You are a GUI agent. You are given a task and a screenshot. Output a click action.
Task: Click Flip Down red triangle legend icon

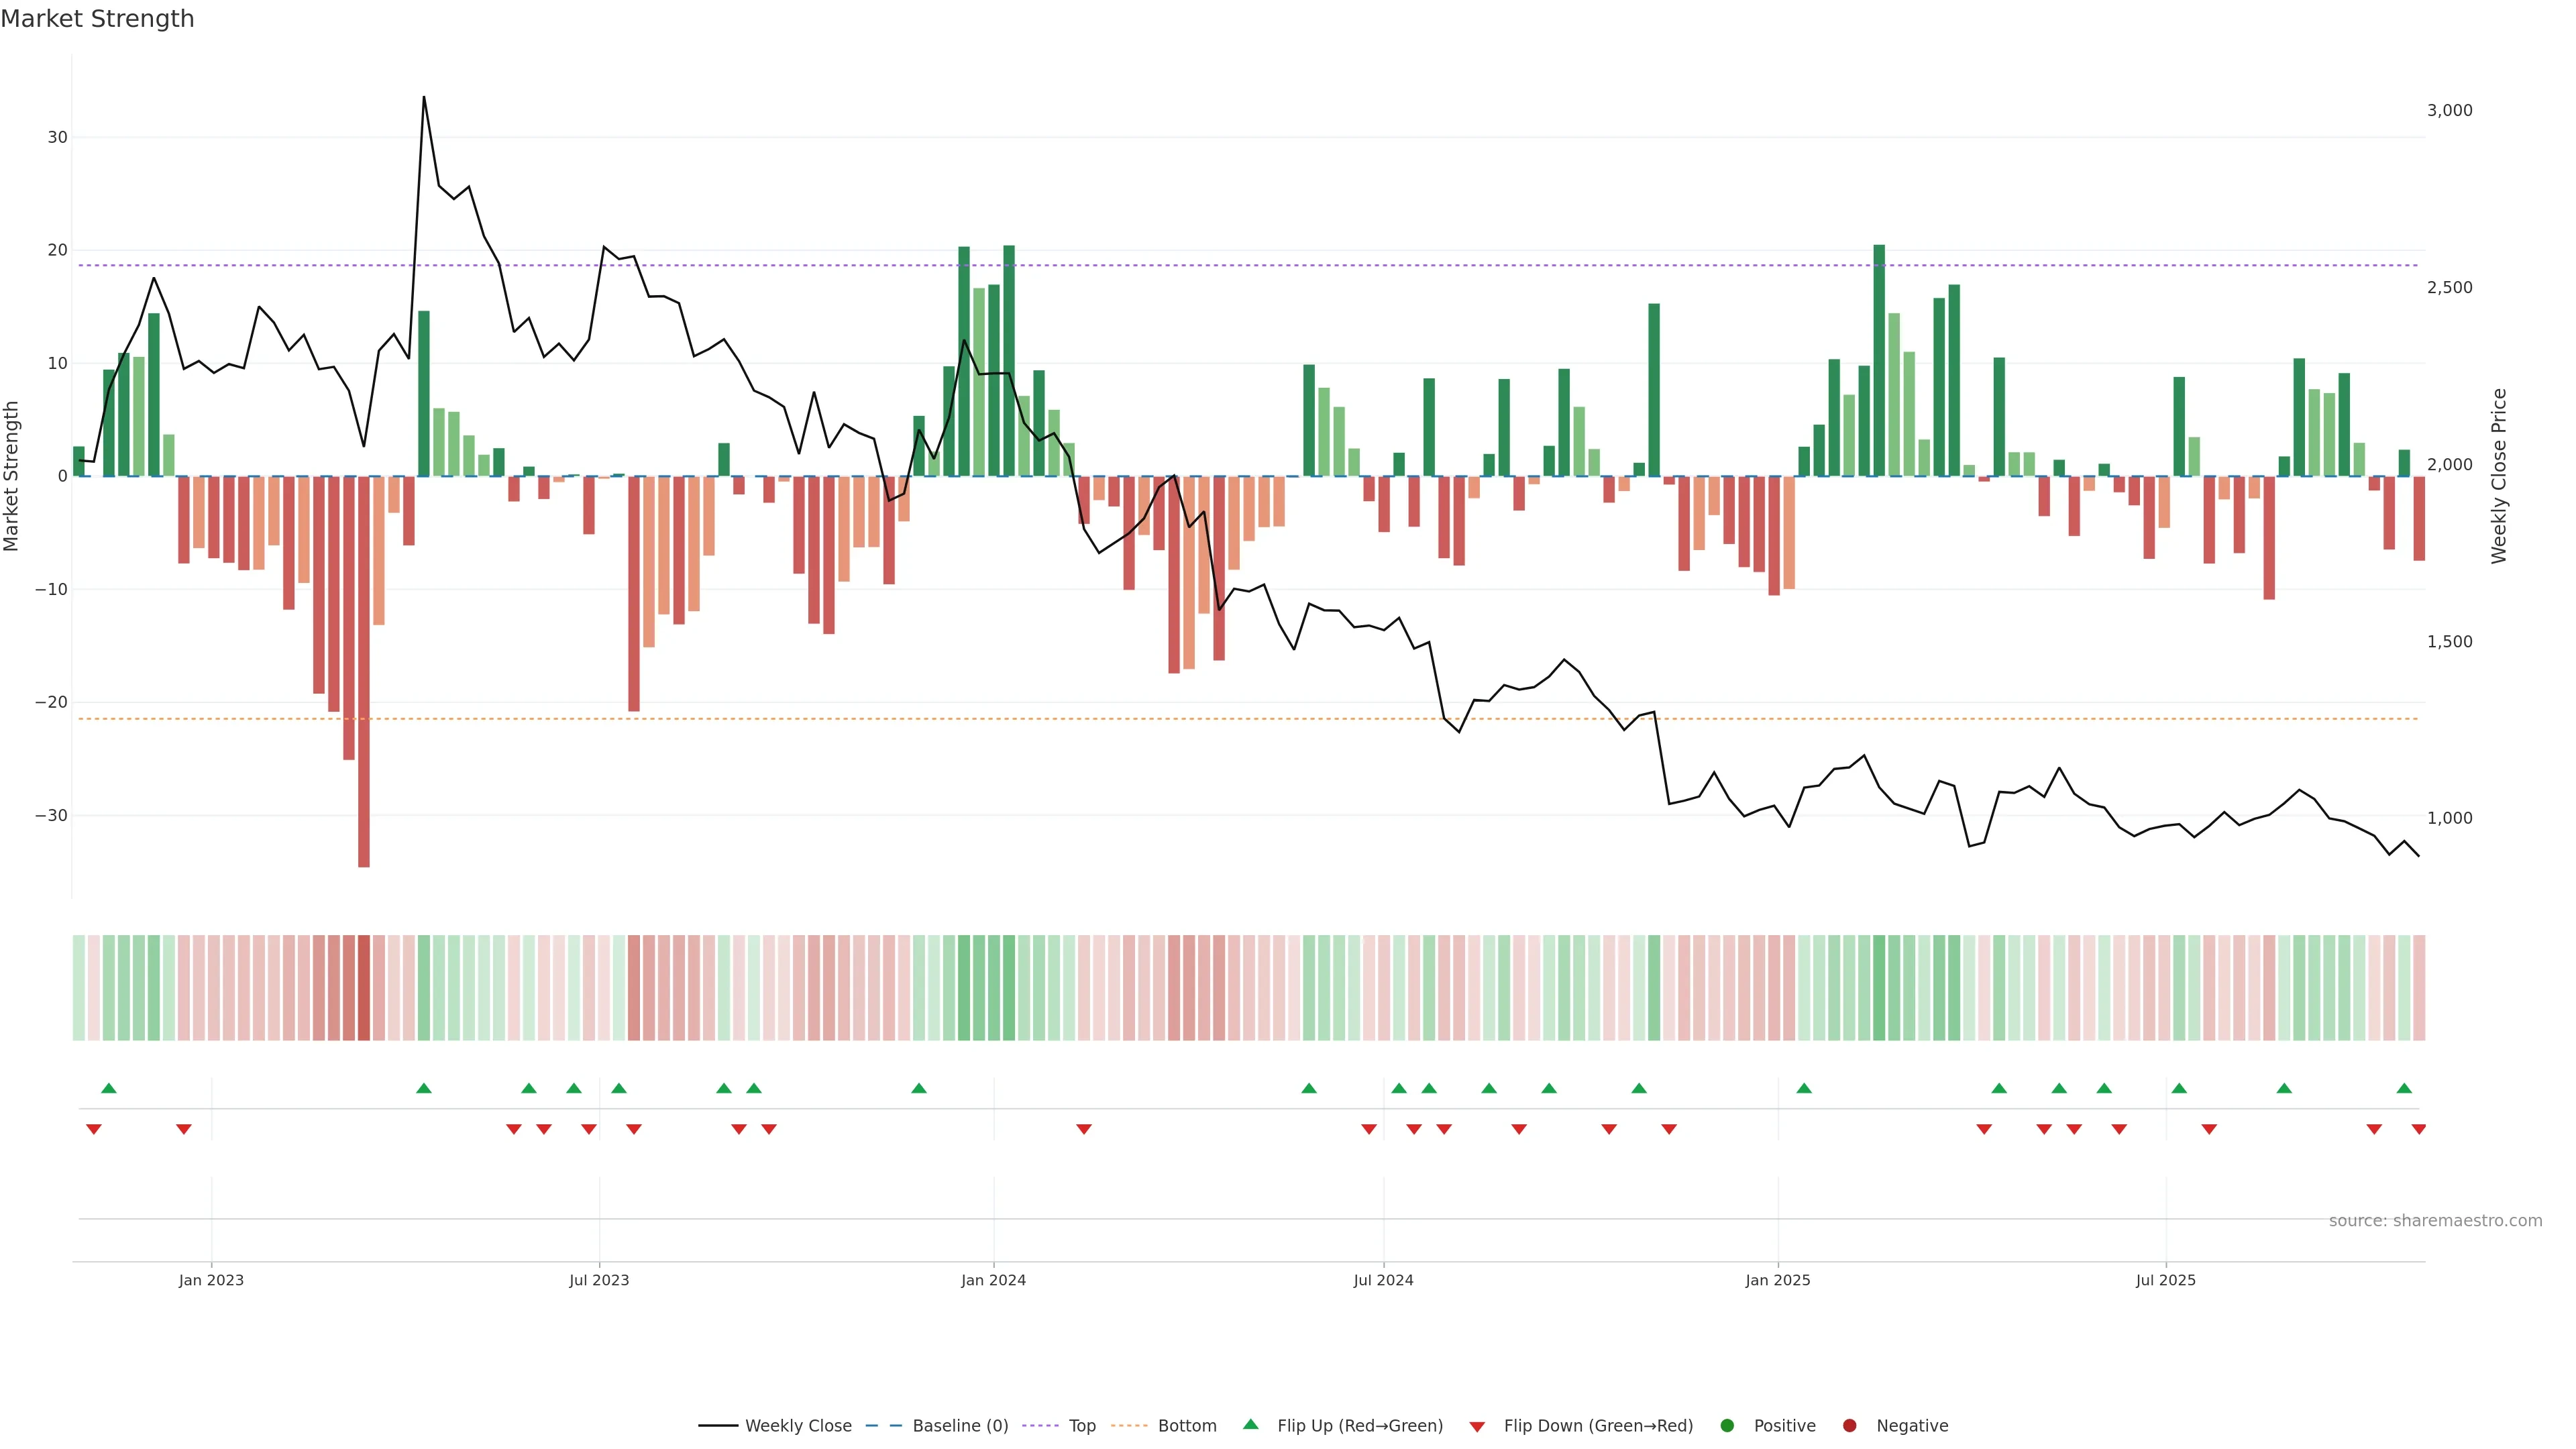[x=1477, y=1427]
